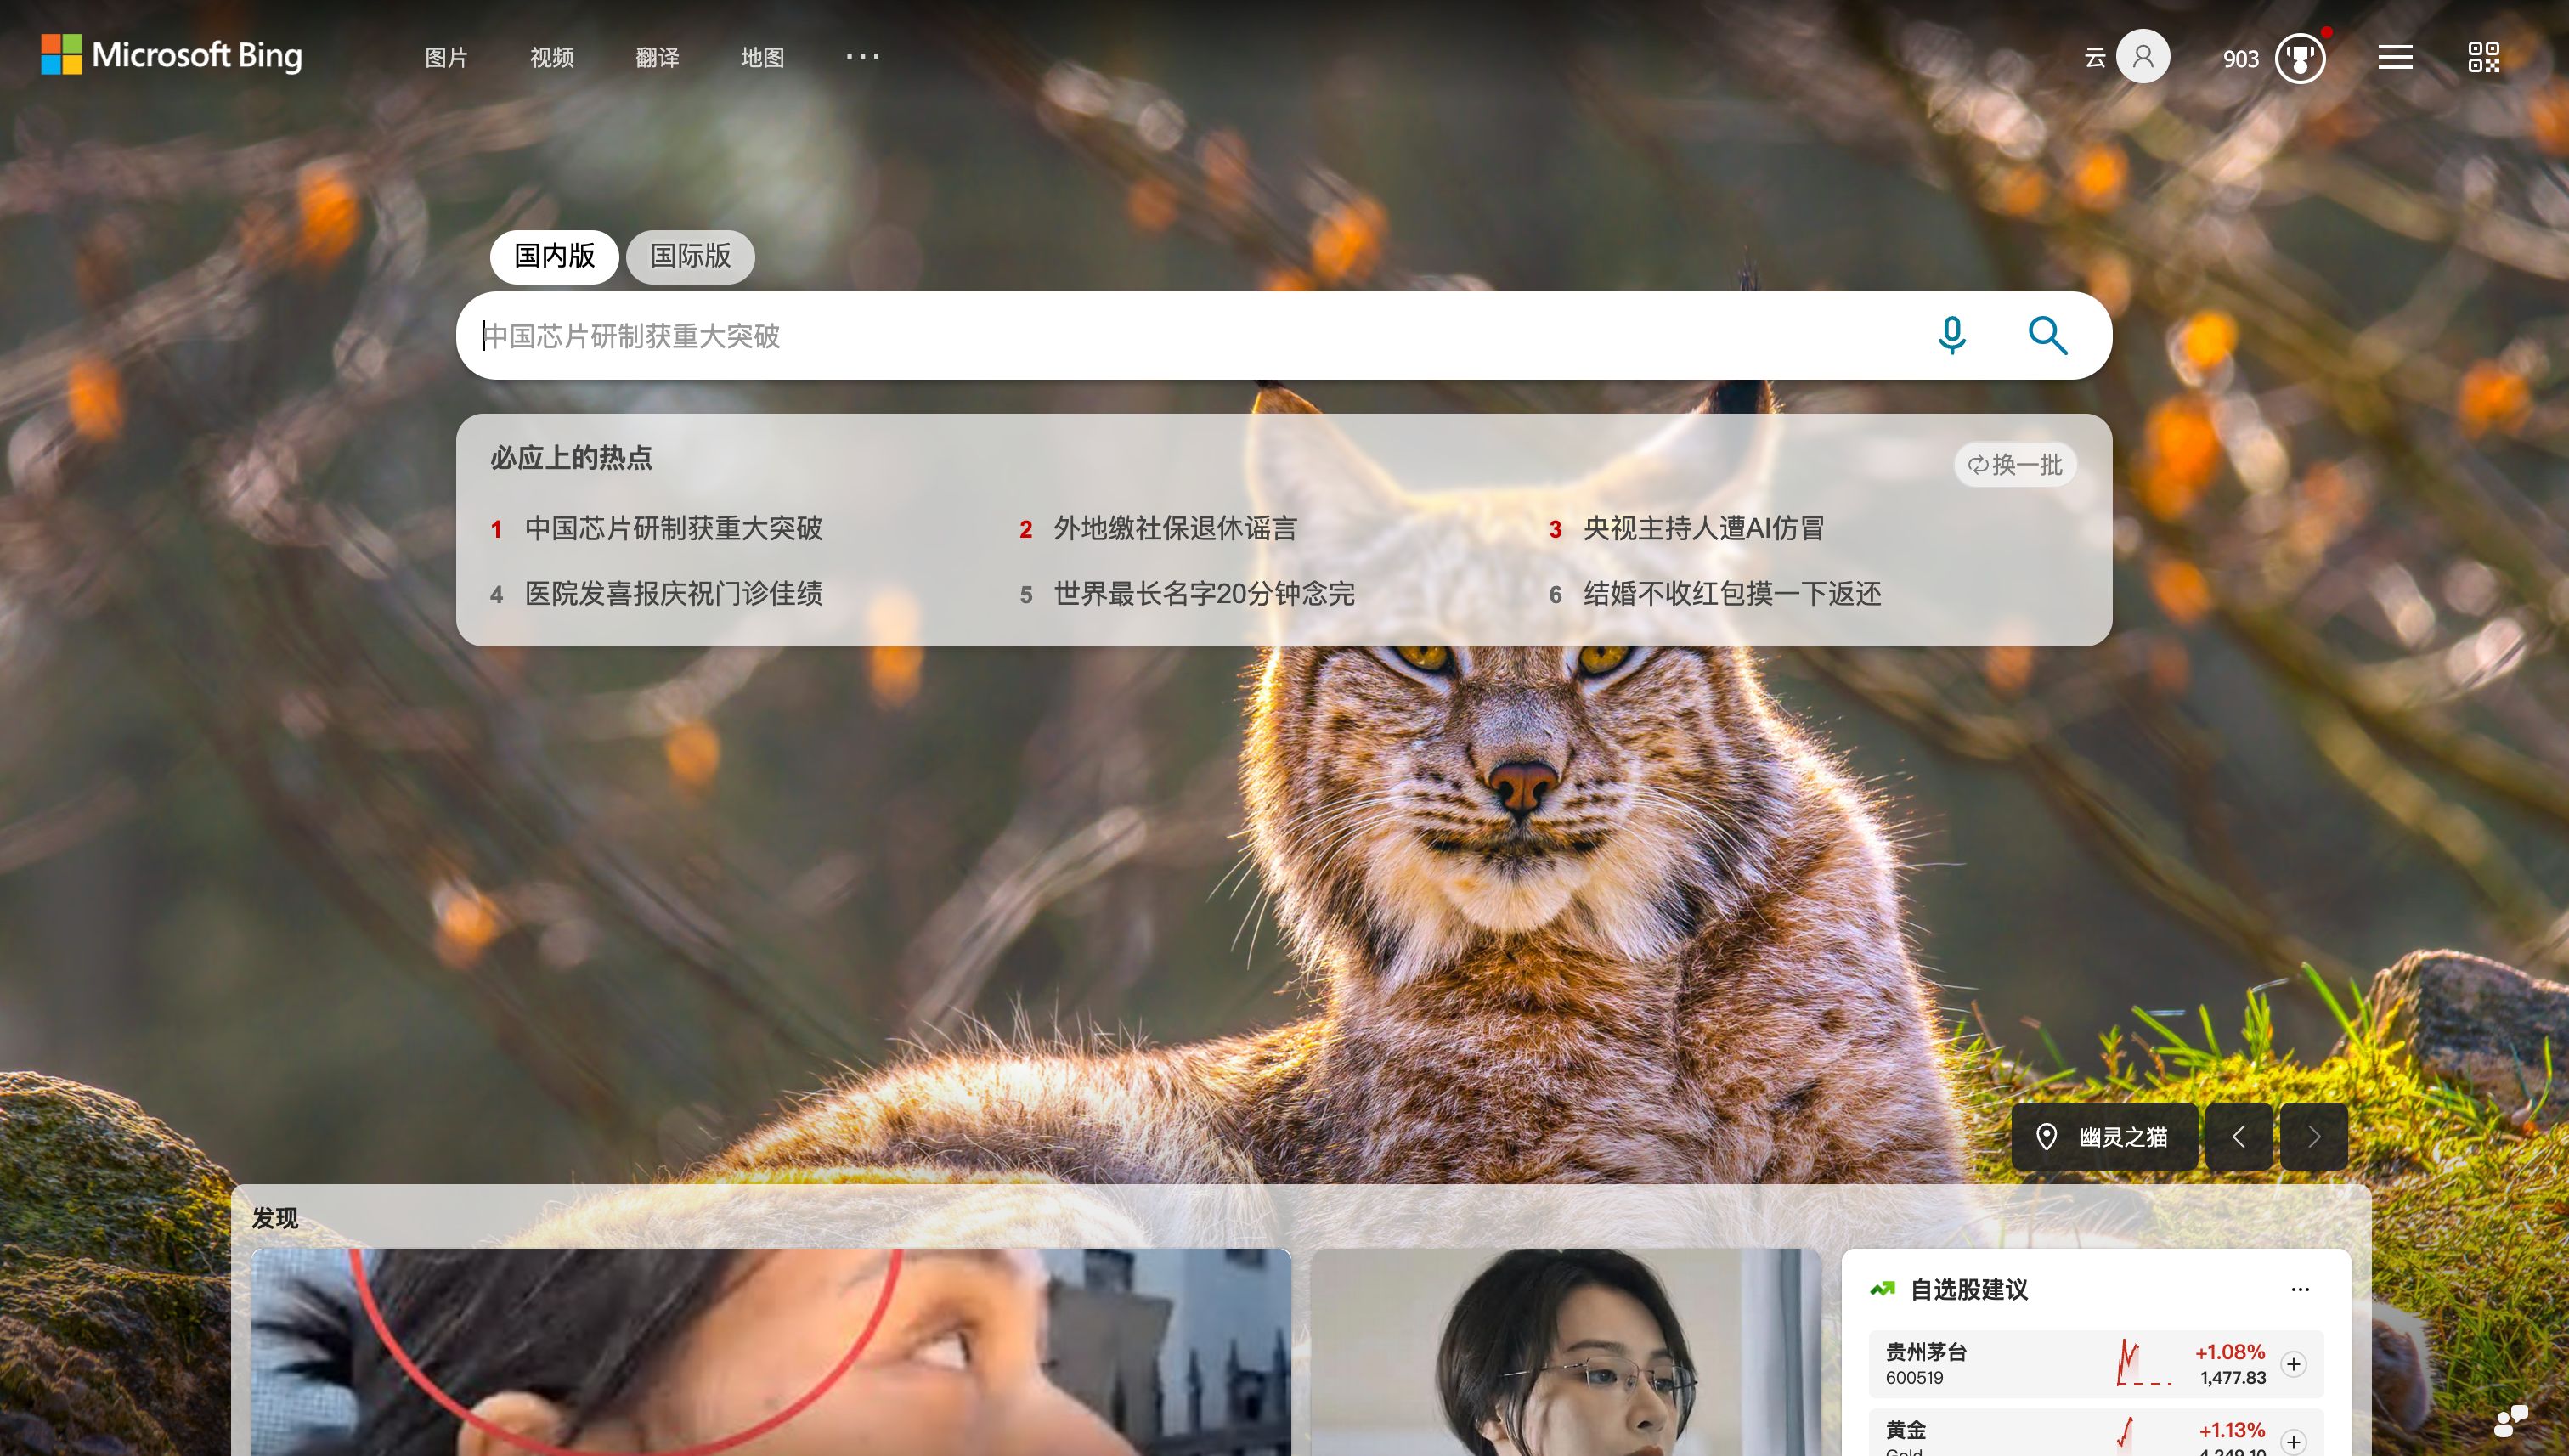Click the location pin on 幽灵之猫
Image resolution: width=2569 pixels, height=1456 pixels.
pos(2046,1137)
